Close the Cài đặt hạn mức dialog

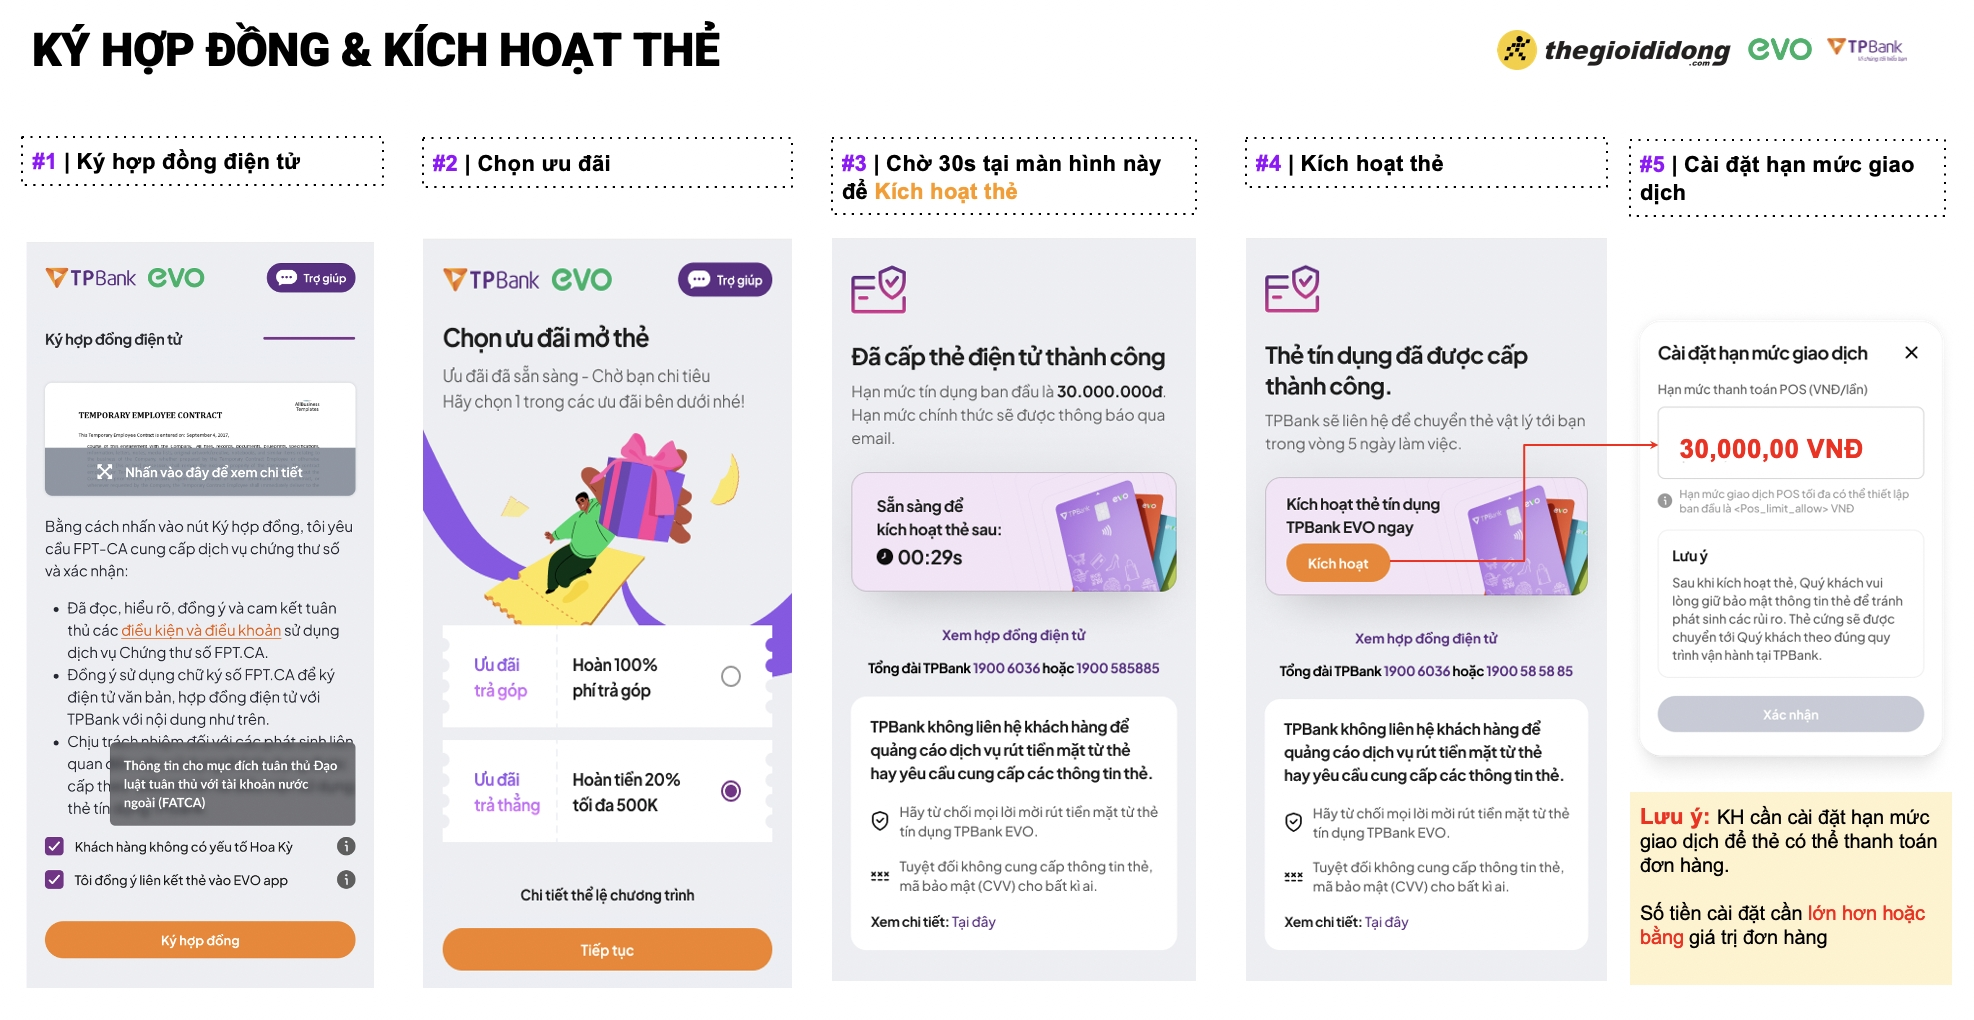pos(1911,353)
